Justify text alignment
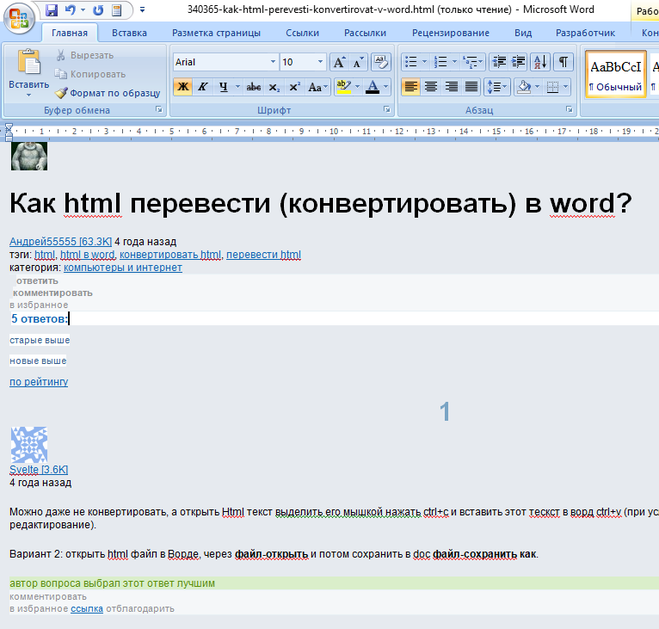 [x=471, y=87]
